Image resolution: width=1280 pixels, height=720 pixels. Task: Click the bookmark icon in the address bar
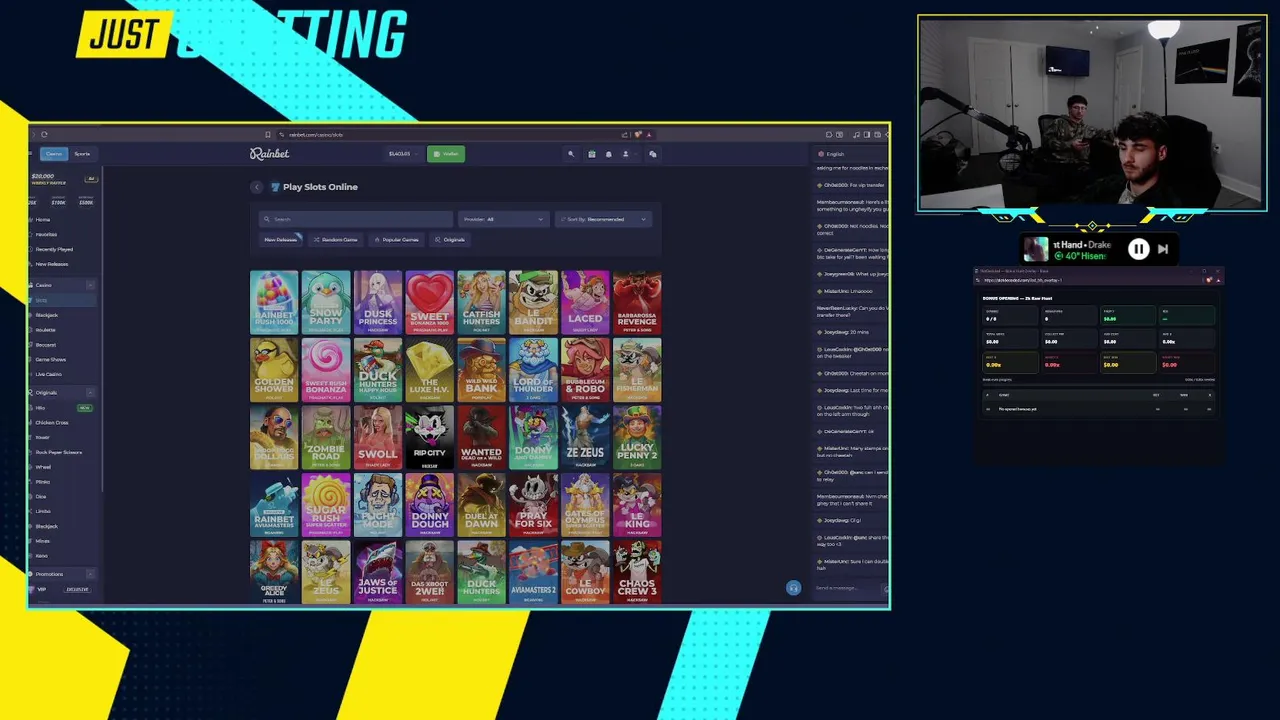pos(267,134)
